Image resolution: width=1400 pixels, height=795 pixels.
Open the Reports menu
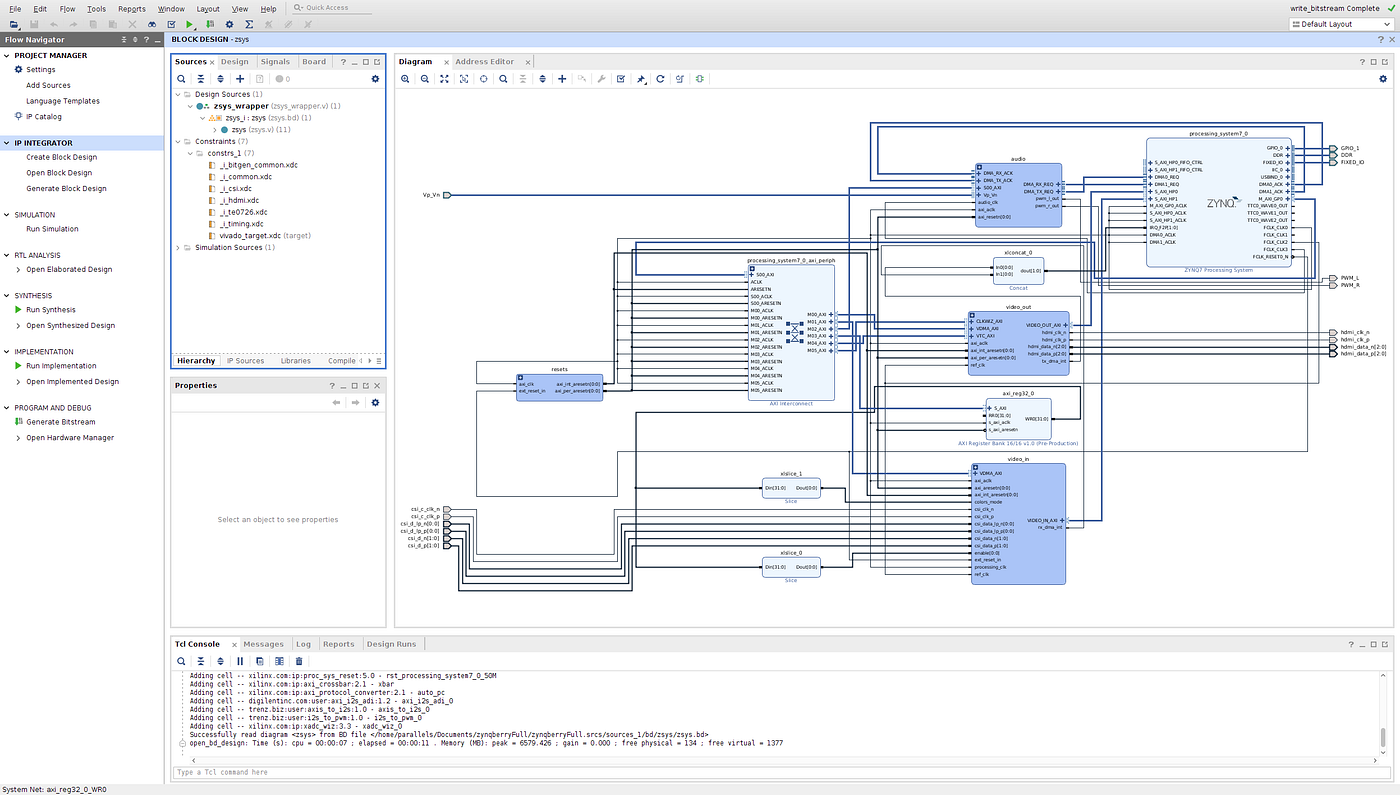point(132,7)
